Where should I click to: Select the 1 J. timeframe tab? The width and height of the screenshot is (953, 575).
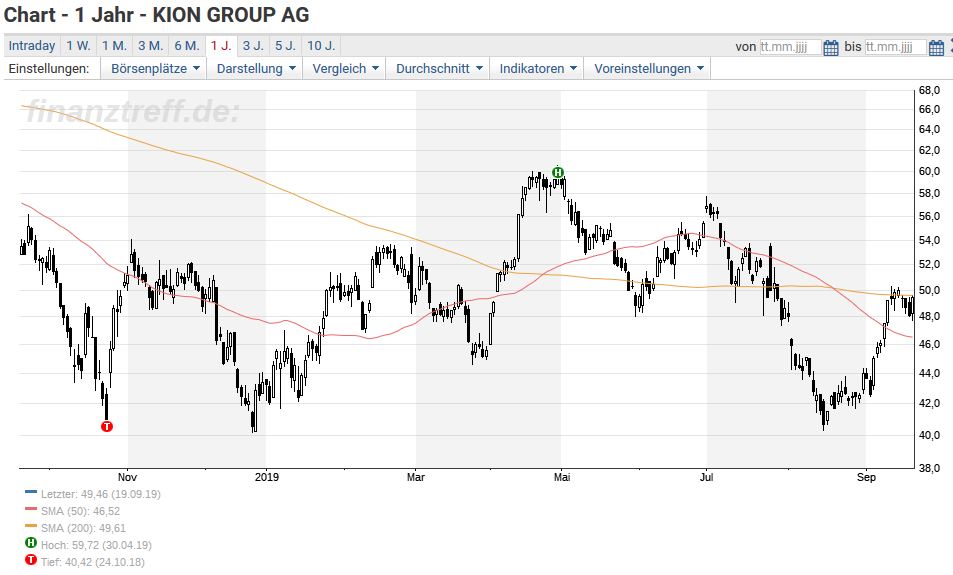[221, 46]
